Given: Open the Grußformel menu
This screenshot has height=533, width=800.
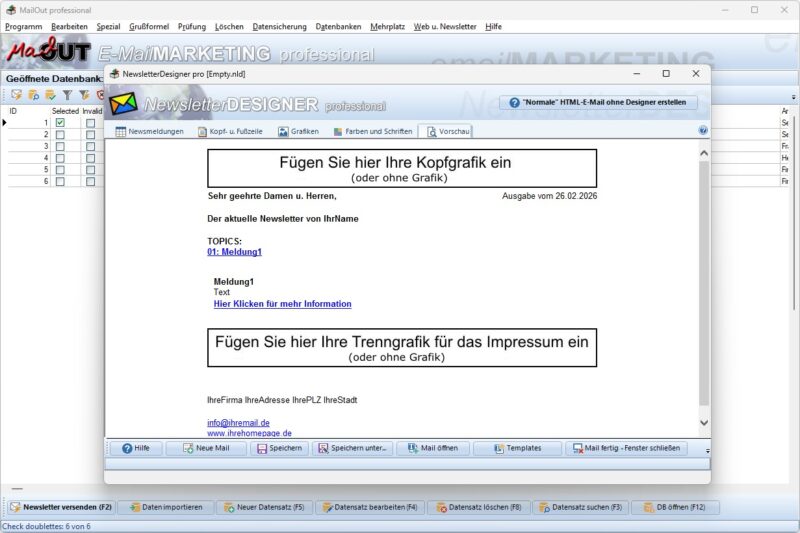Looking at the screenshot, I should (149, 27).
